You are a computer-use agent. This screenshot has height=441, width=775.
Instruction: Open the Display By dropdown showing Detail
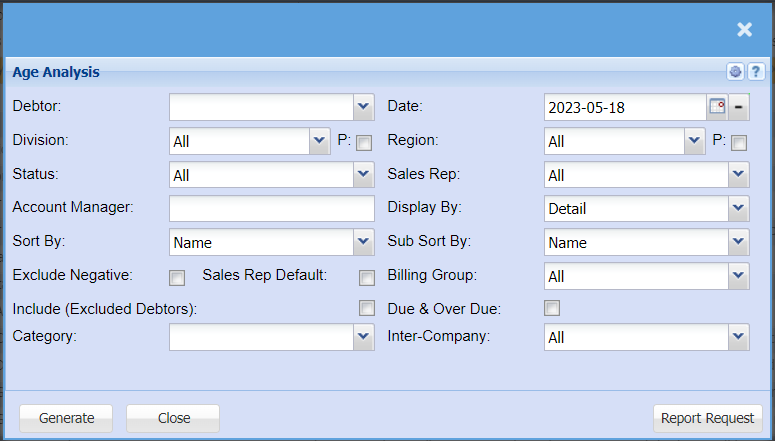pos(738,208)
